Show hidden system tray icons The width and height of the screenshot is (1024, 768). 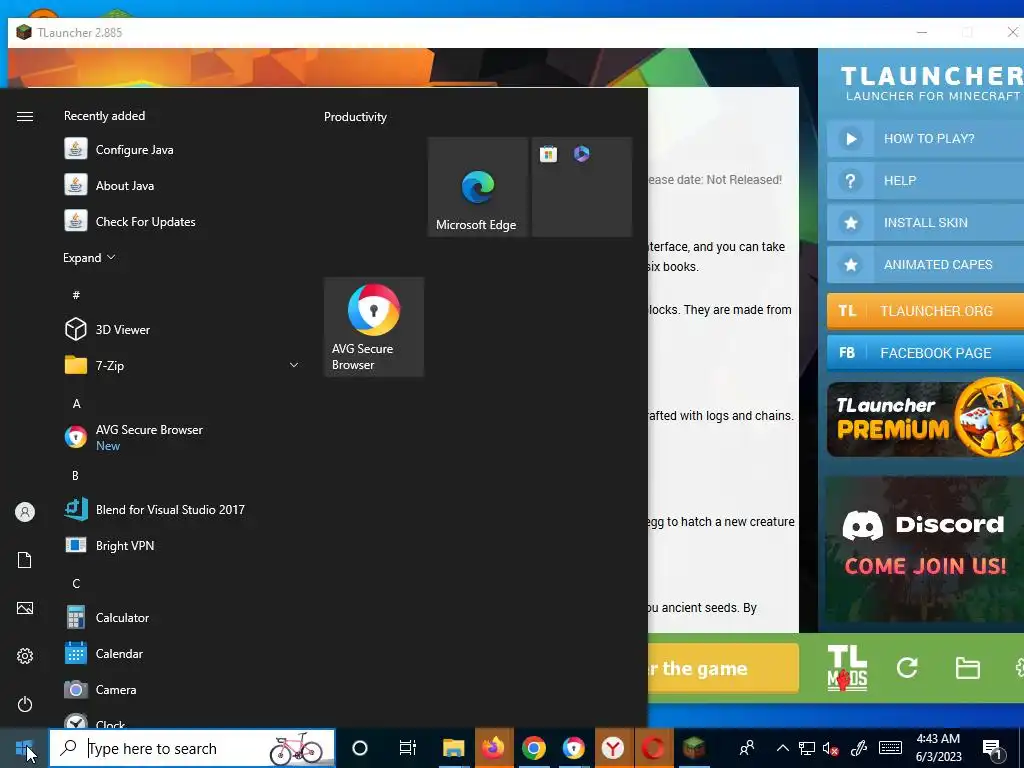pyautogui.click(x=782, y=748)
